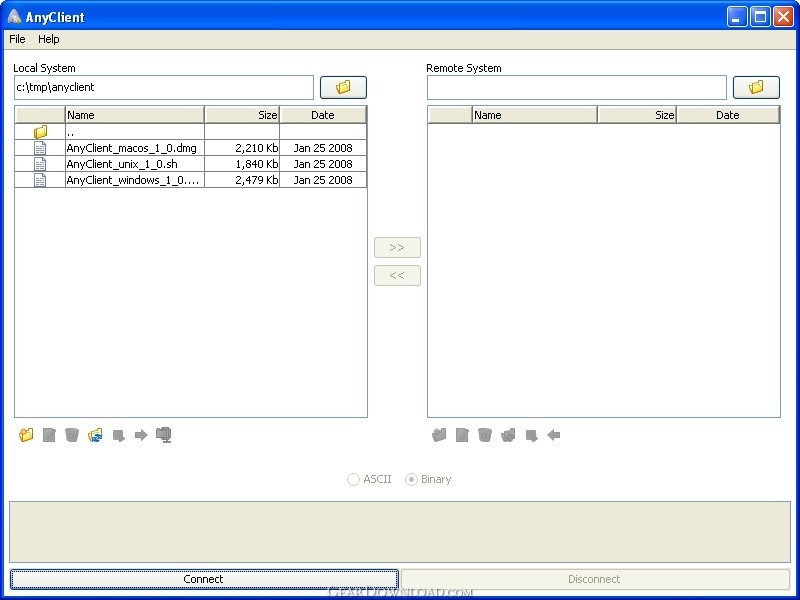Screen dimensions: 800x600
Task: Select the Binary transfer mode
Action: click(428, 480)
